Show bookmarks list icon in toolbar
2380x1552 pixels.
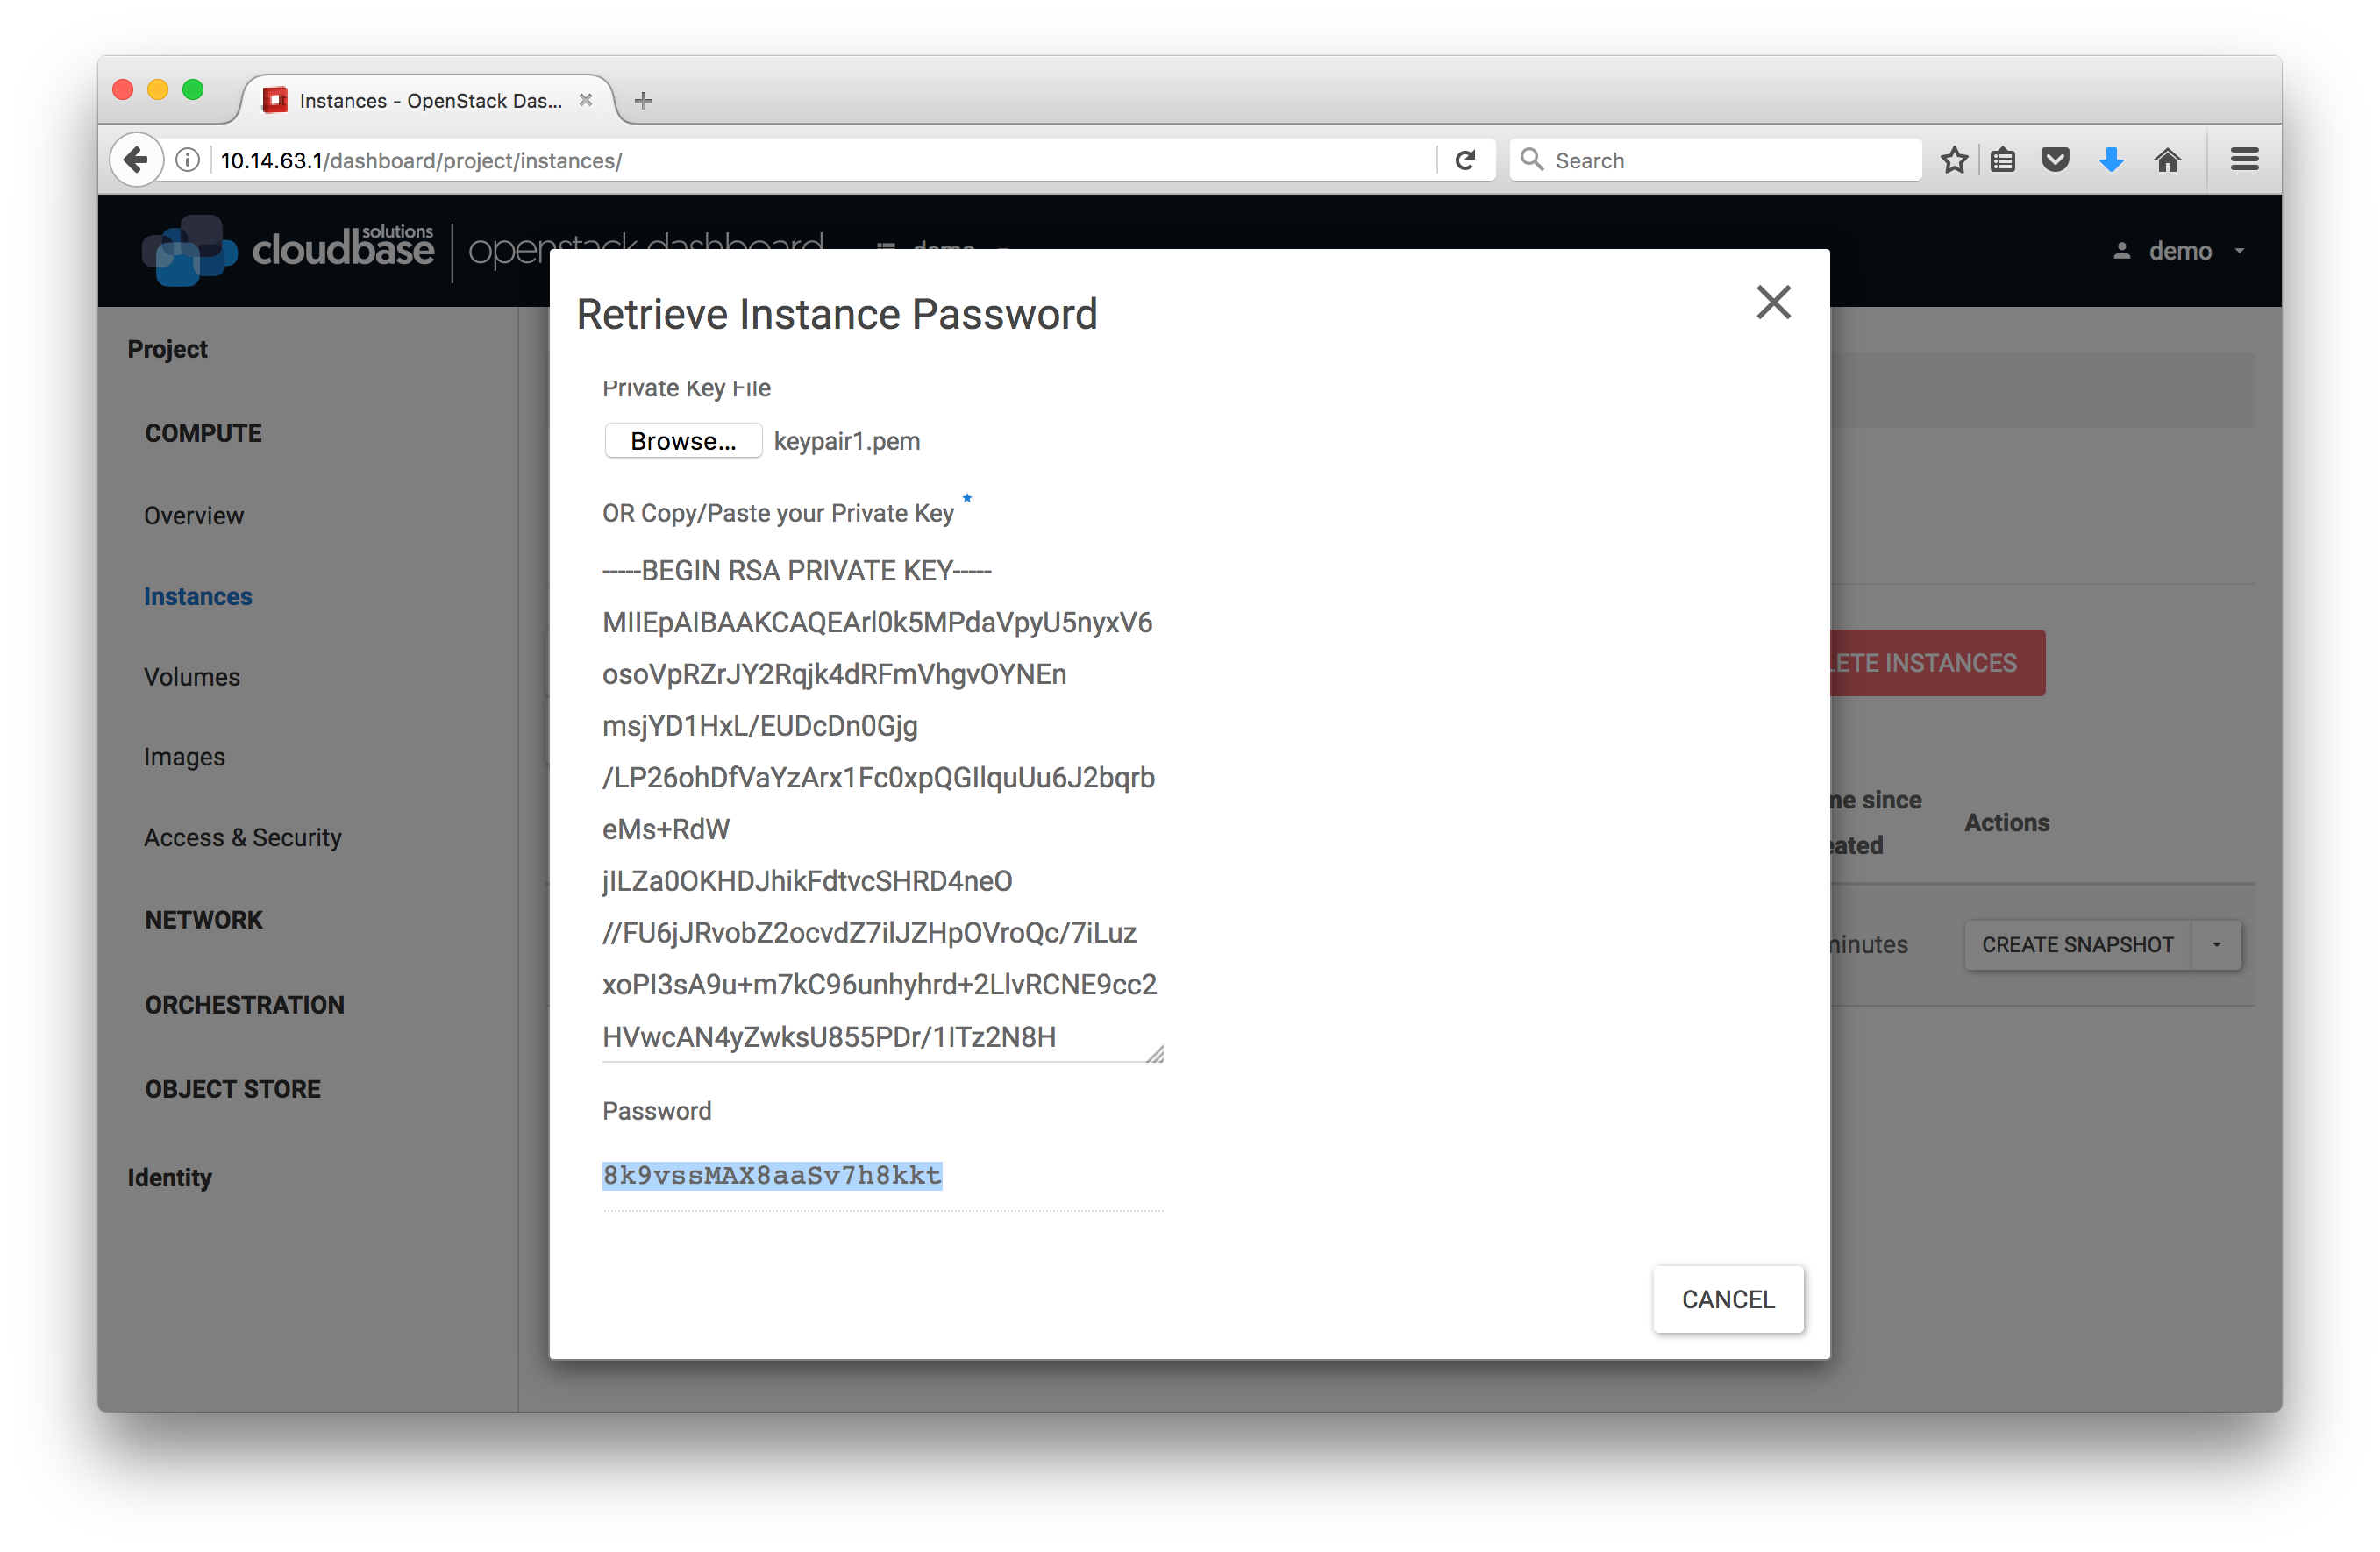point(2003,160)
